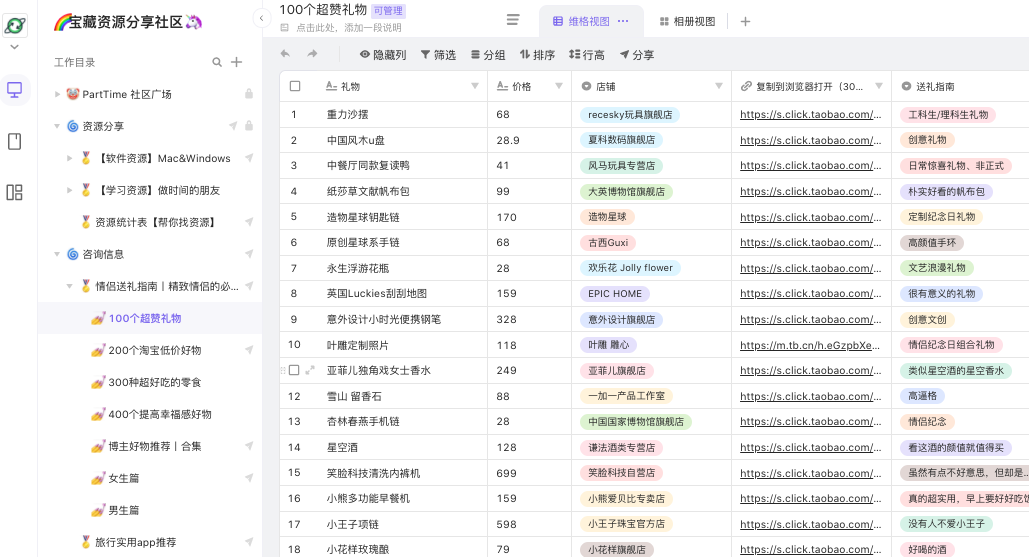Open 隐藏列 column visibility option
Image resolution: width=1029 pixels, height=557 pixels.
pyautogui.click(x=383, y=54)
